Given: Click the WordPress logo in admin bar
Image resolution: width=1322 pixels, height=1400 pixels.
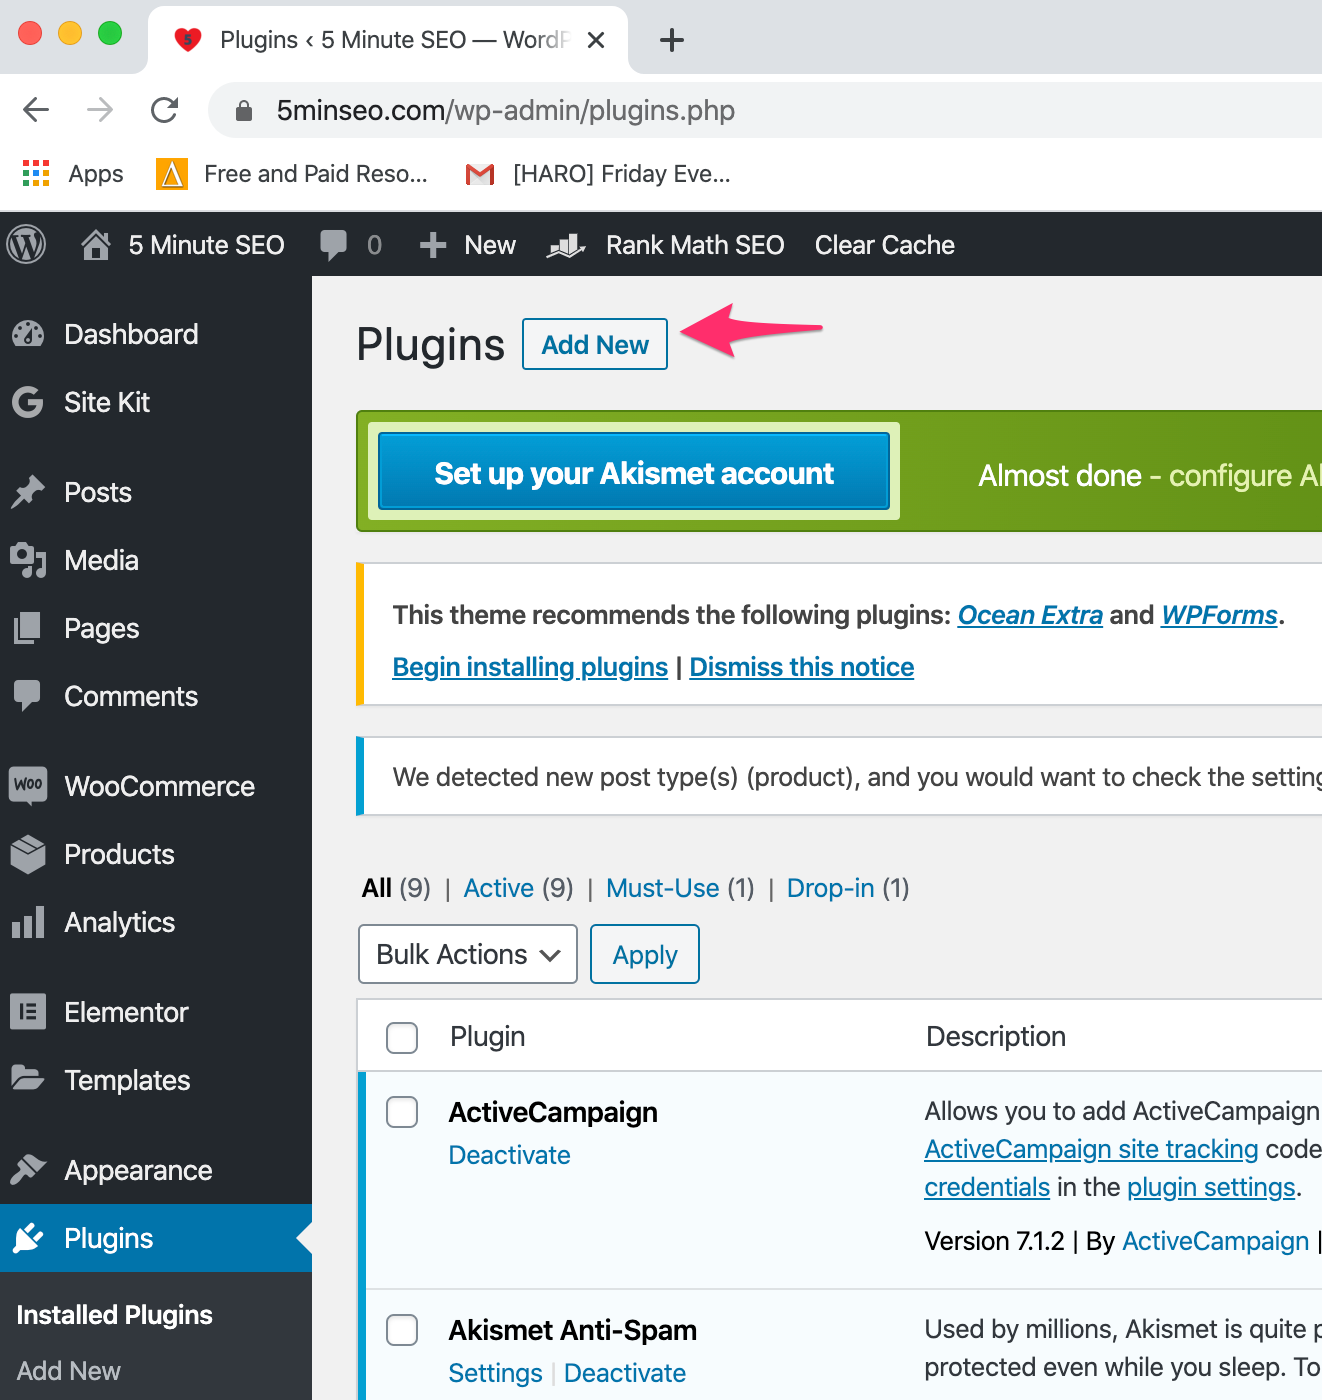Looking at the screenshot, I should [27, 245].
